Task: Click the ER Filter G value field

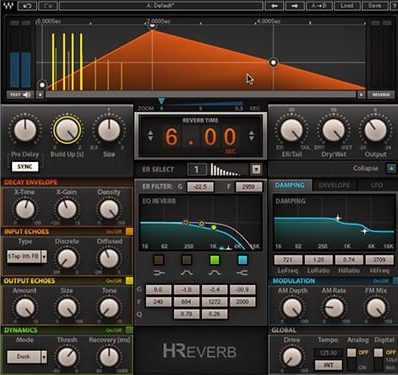Action: point(200,187)
